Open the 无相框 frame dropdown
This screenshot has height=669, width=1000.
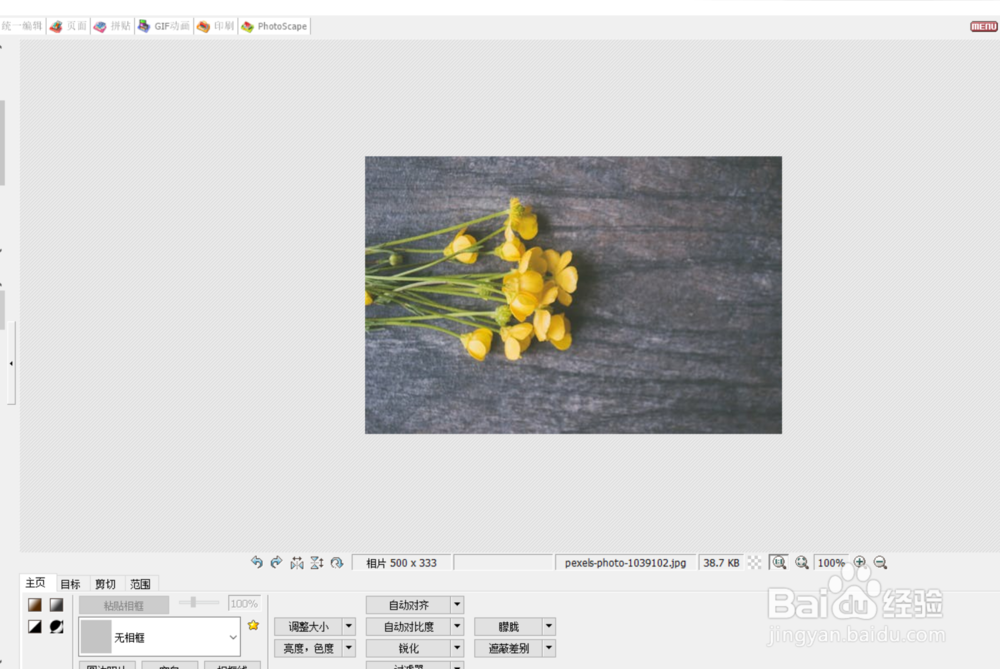(x=159, y=636)
